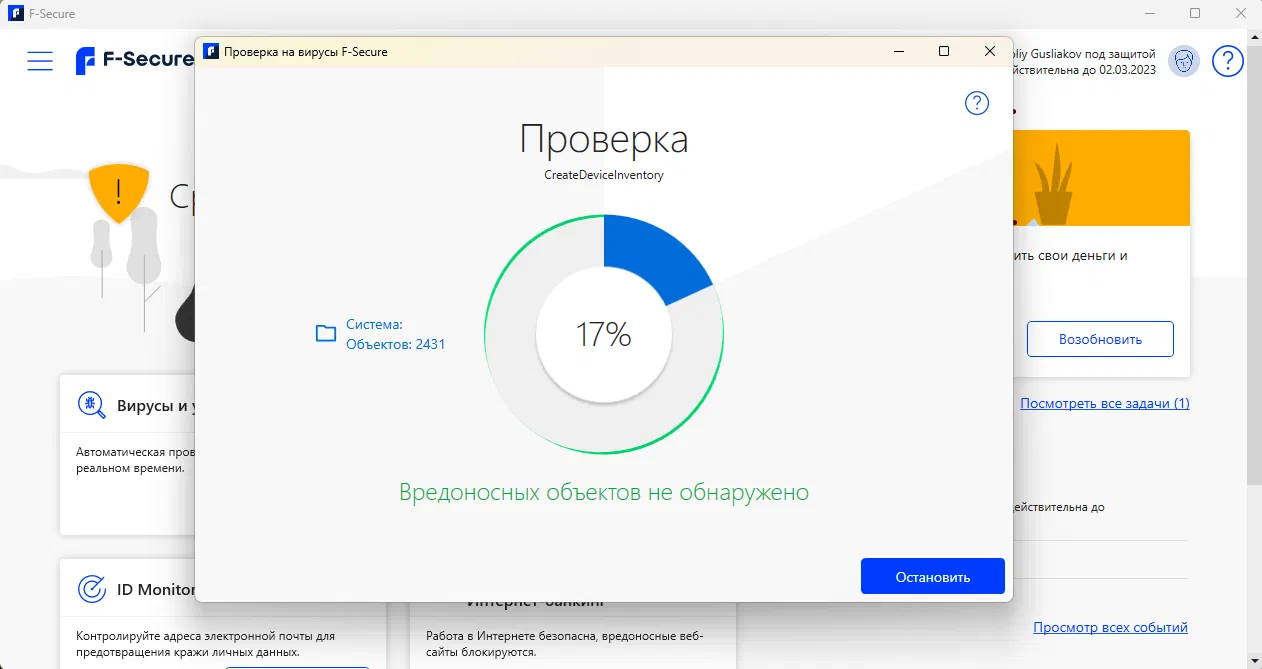Close the Проверка на вирусы dialog
Screen dimensions: 1262x669
point(989,51)
